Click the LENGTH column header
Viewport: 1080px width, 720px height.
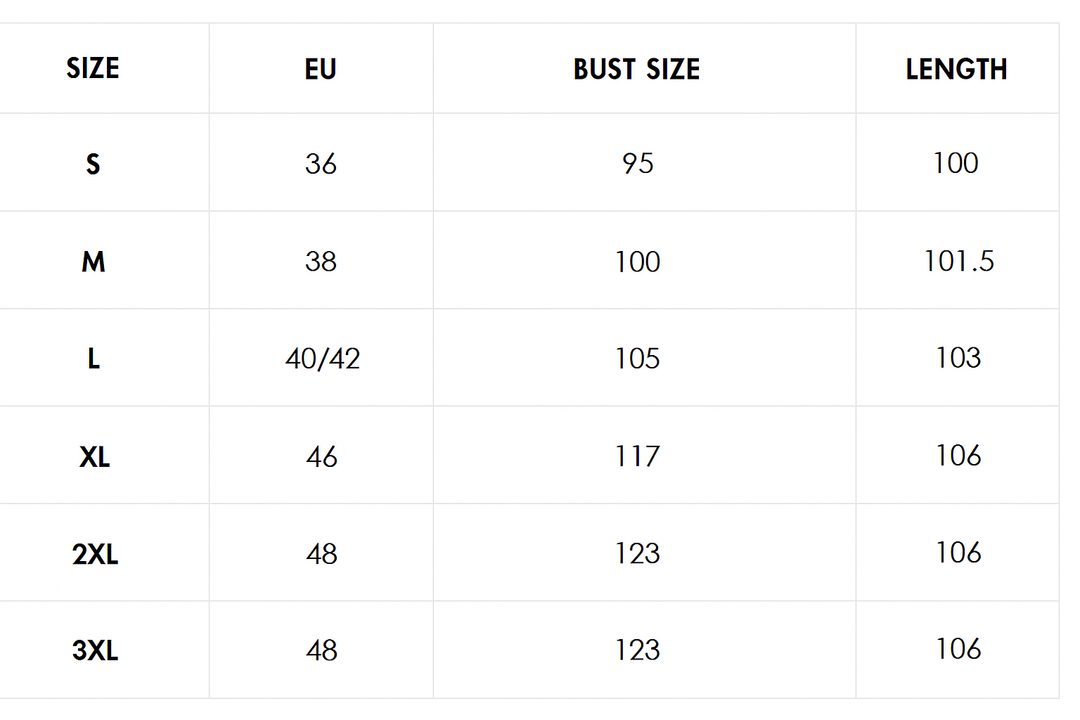956,69
